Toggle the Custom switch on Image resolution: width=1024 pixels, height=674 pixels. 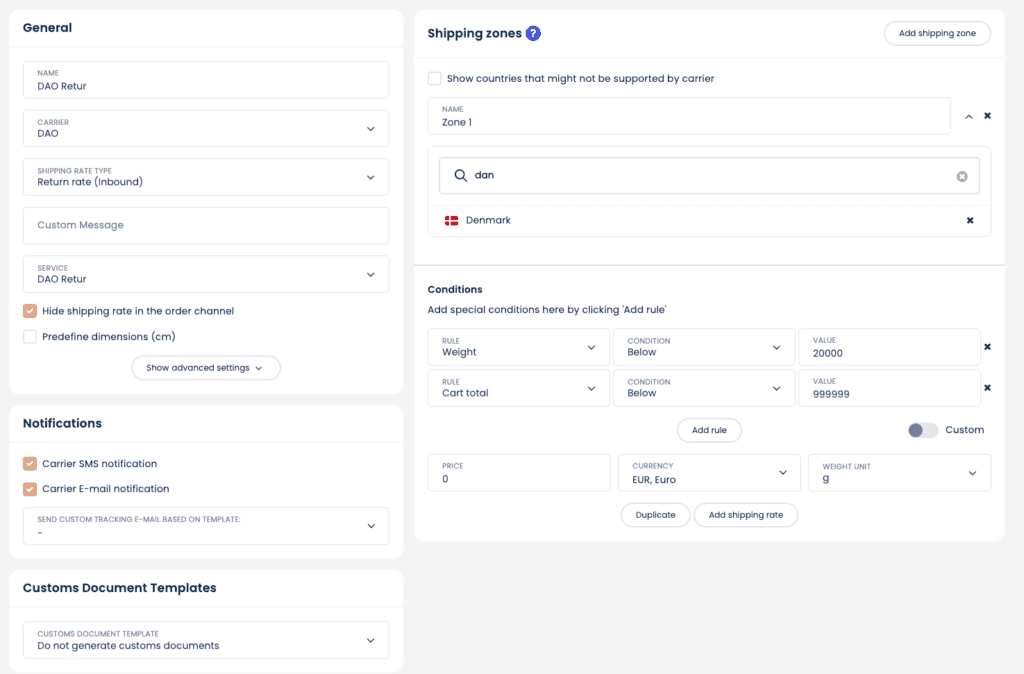[922, 430]
